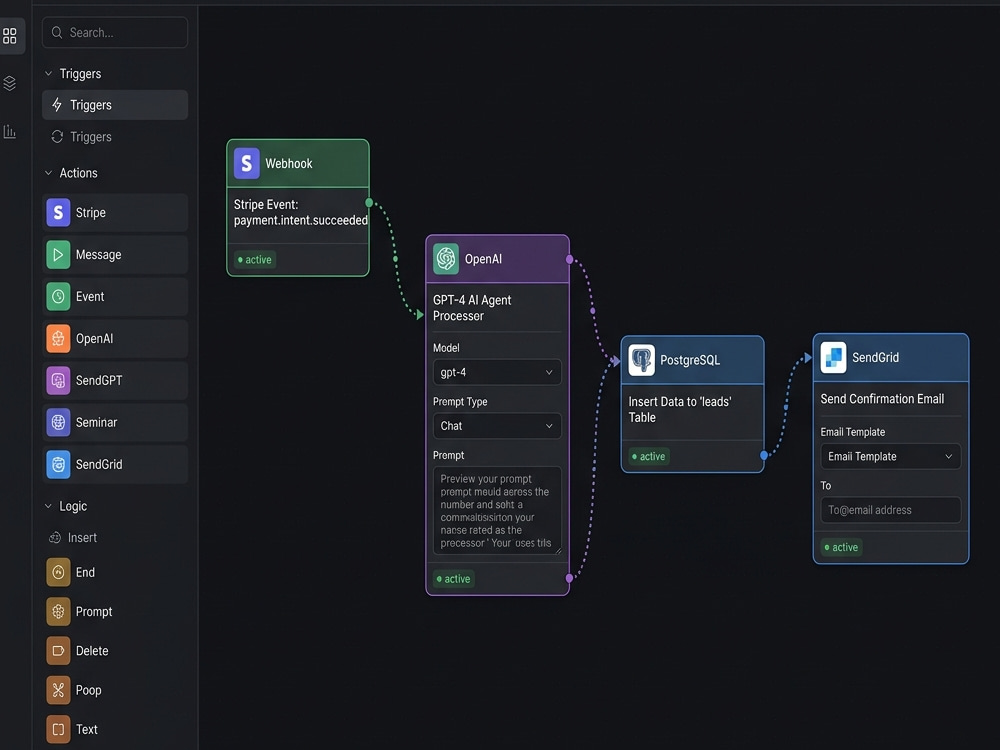Select the Message action label
Viewport: 1000px width, 750px height.
tap(98, 254)
